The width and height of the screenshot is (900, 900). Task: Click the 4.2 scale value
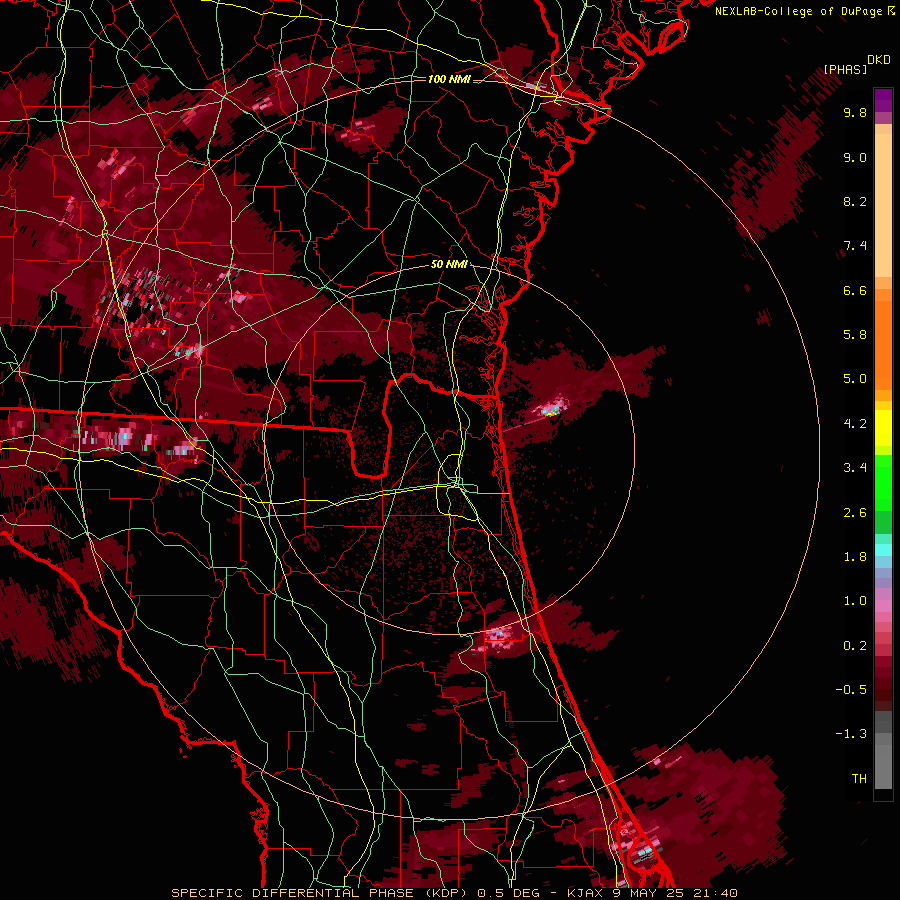pyautogui.click(x=855, y=424)
